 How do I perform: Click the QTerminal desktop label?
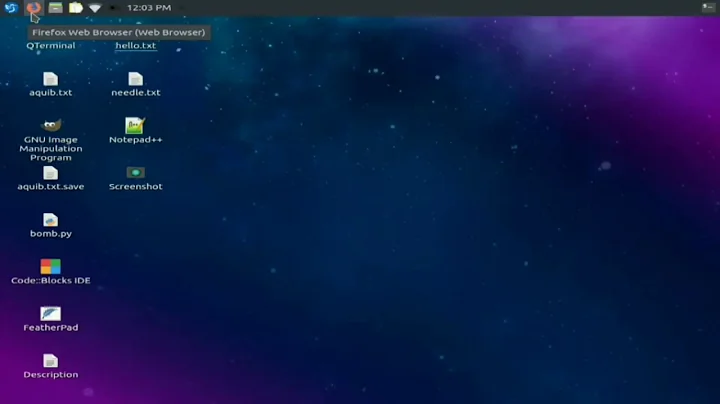50,46
